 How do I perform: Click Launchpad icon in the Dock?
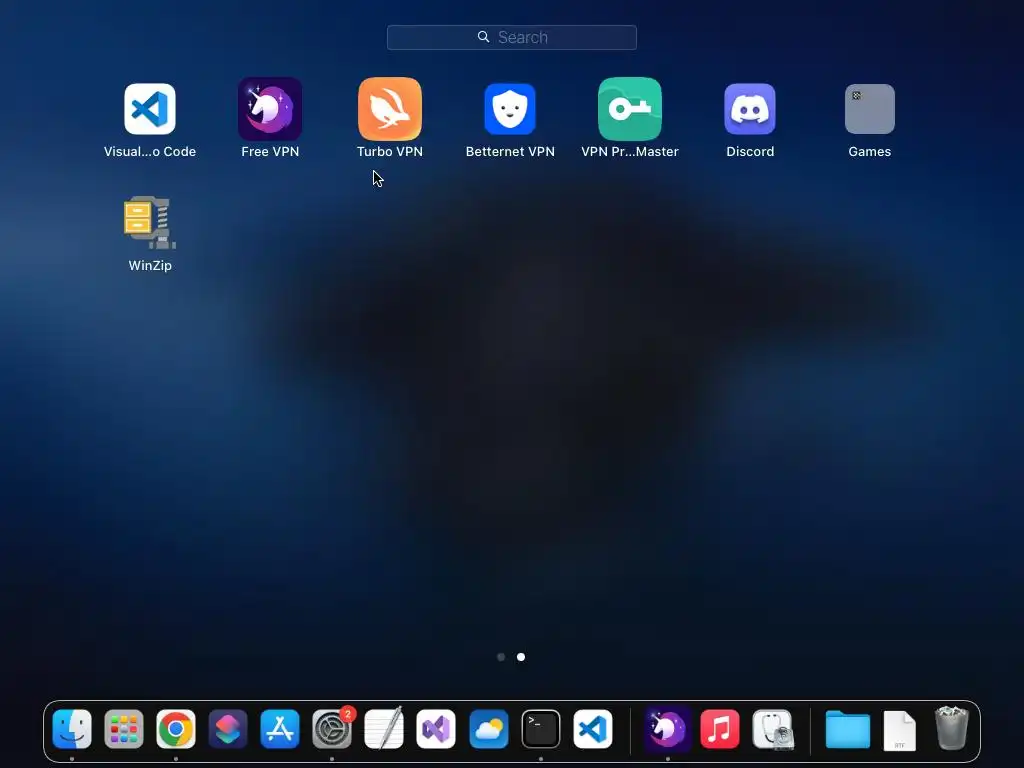tap(124, 729)
